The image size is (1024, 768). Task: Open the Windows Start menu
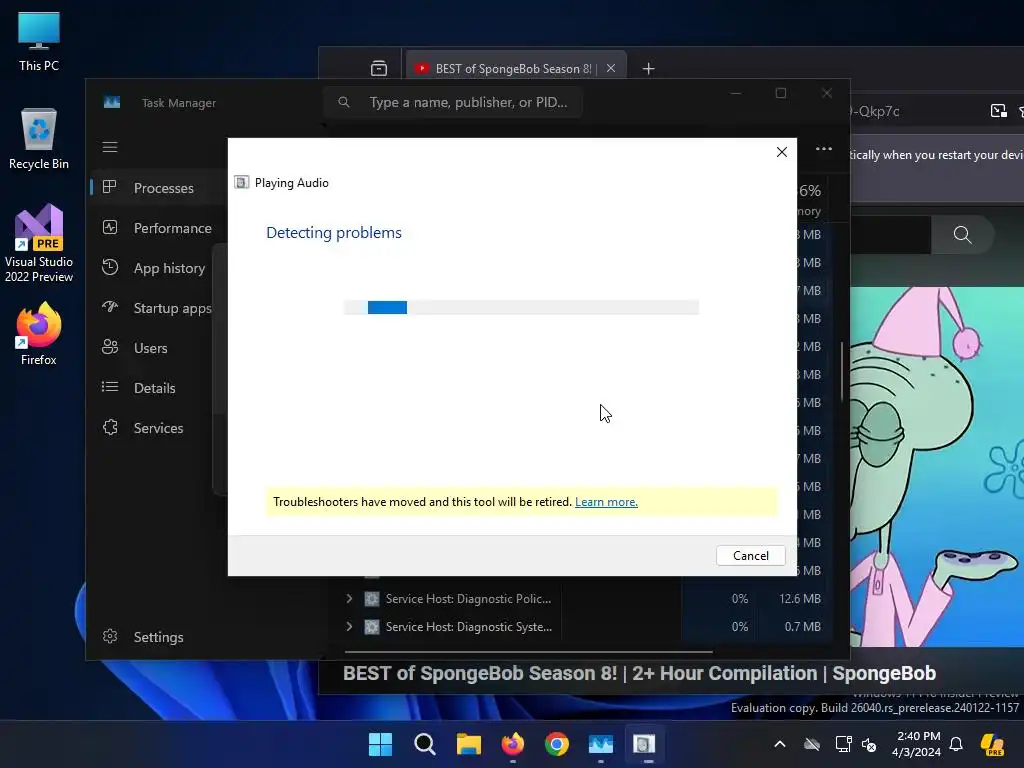point(380,744)
